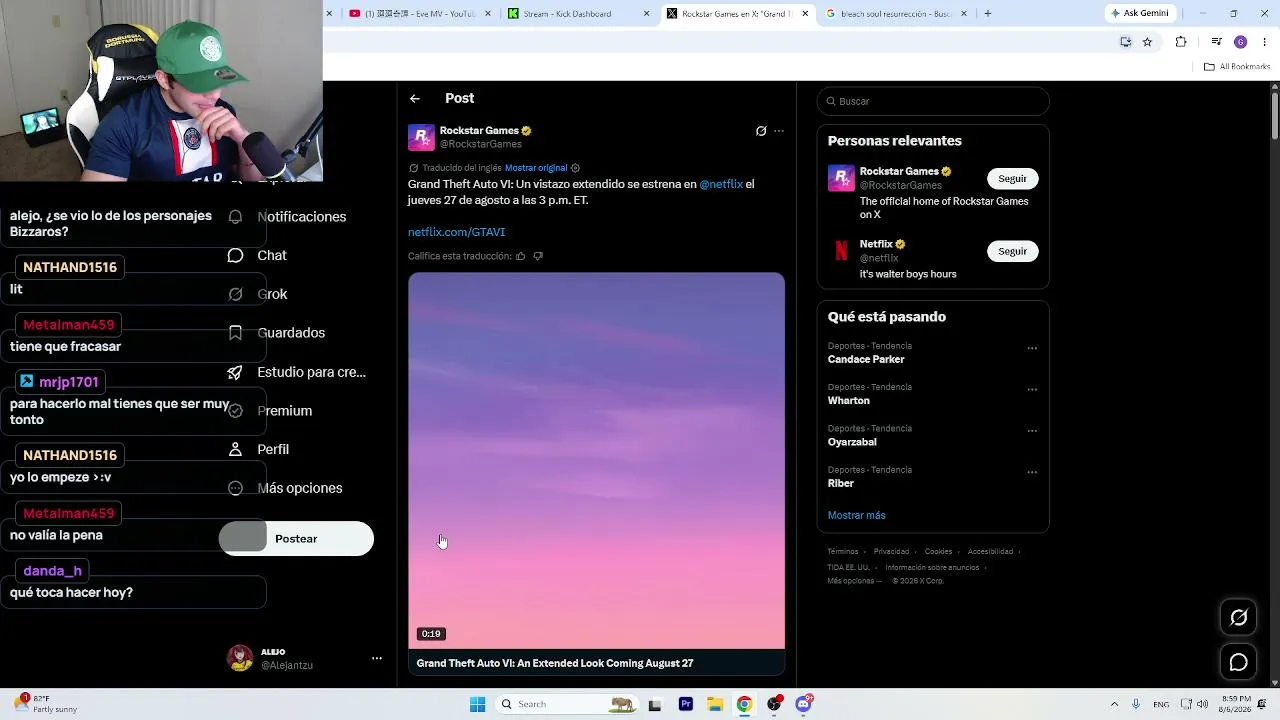The height and width of the screenshot is (720, 1280).
Task: Open the Términos footer link
Action: pyautogui.click(x=842, y=552)
